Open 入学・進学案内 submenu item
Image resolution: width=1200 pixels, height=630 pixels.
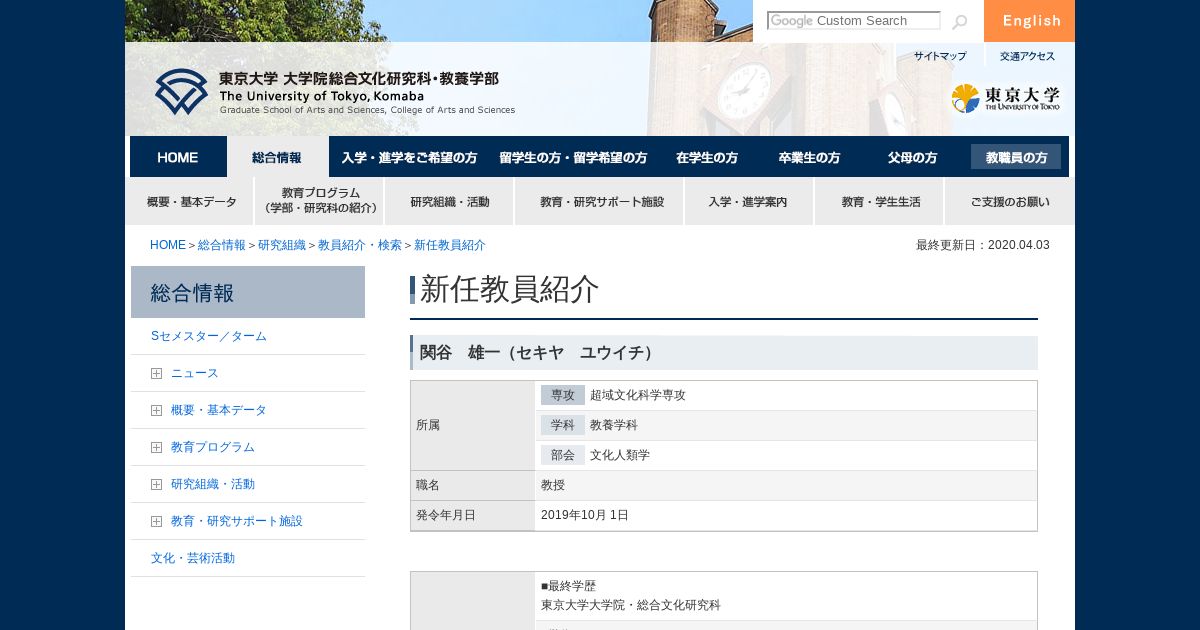[x=748, y=201]
